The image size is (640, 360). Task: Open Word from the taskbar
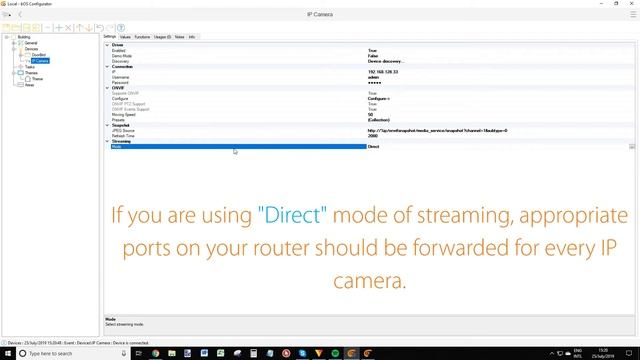204,353
